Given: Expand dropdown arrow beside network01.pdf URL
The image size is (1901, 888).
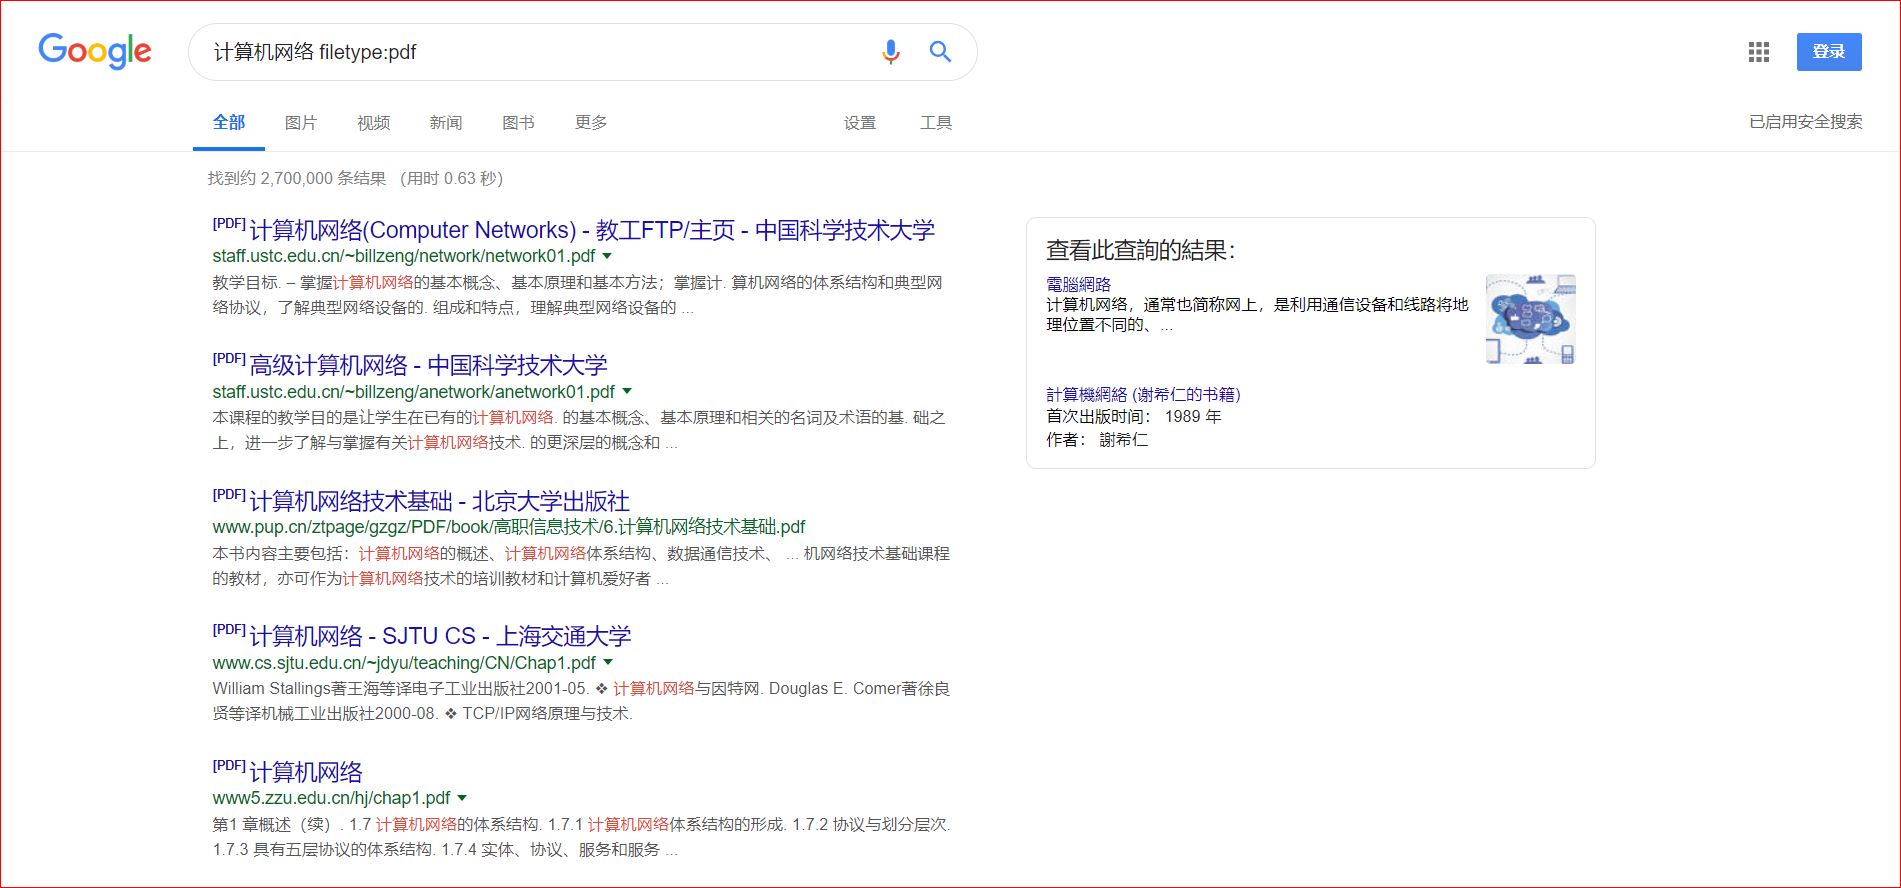Looking at the screenshot, I should pyautogui.click(x=607, y=256).
